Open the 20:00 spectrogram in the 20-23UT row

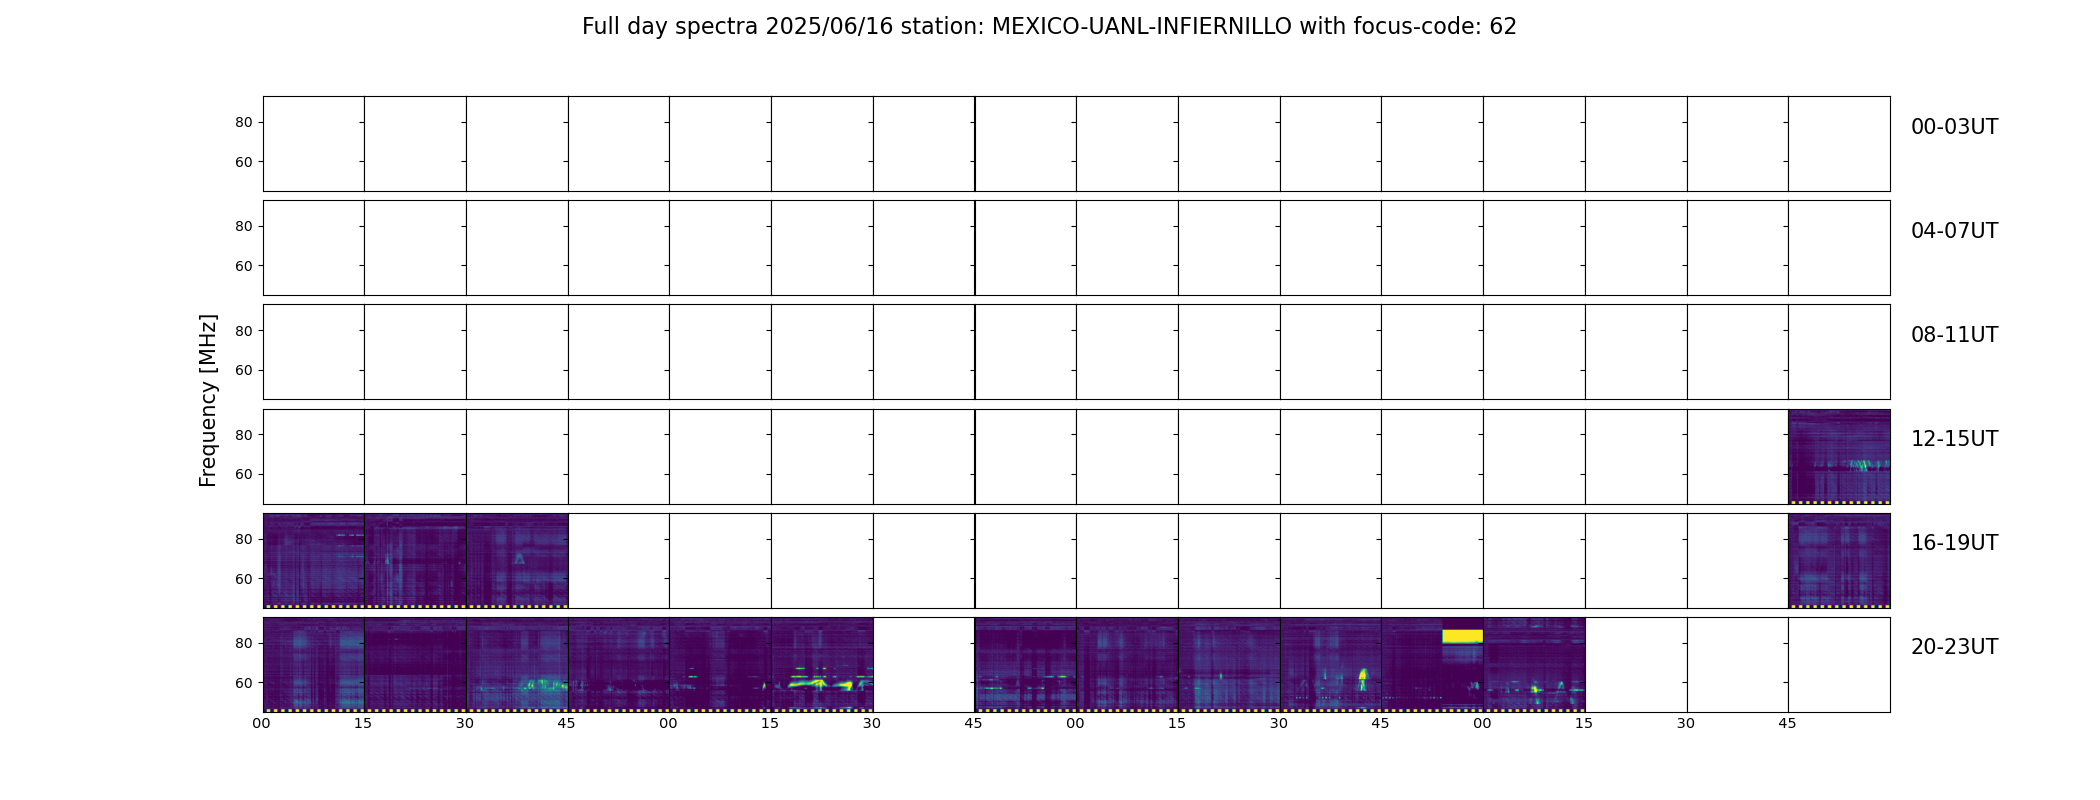314,665
